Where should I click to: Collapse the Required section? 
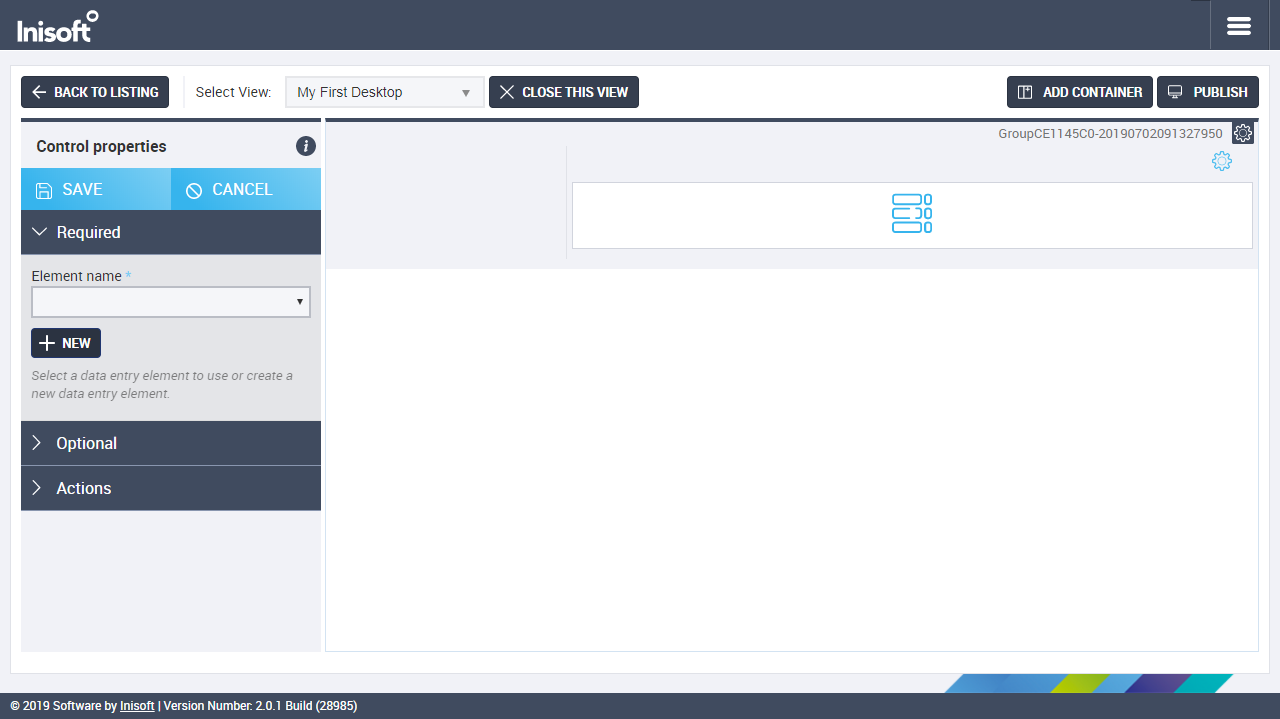(171, 232)
